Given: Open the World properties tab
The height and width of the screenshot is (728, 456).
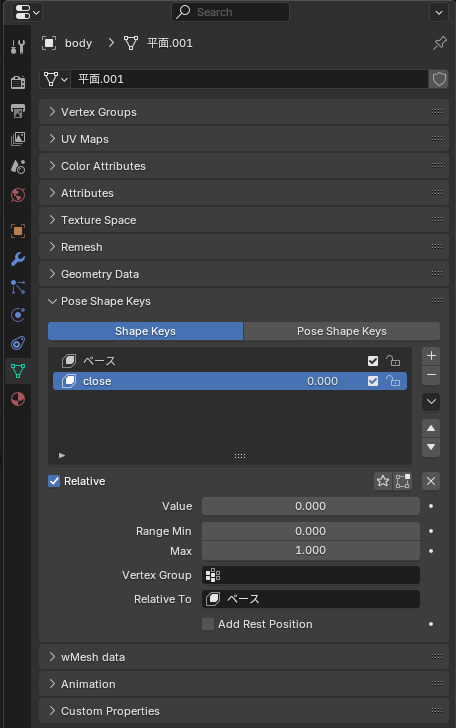Looking at the screenshot, I should (18, 195).
